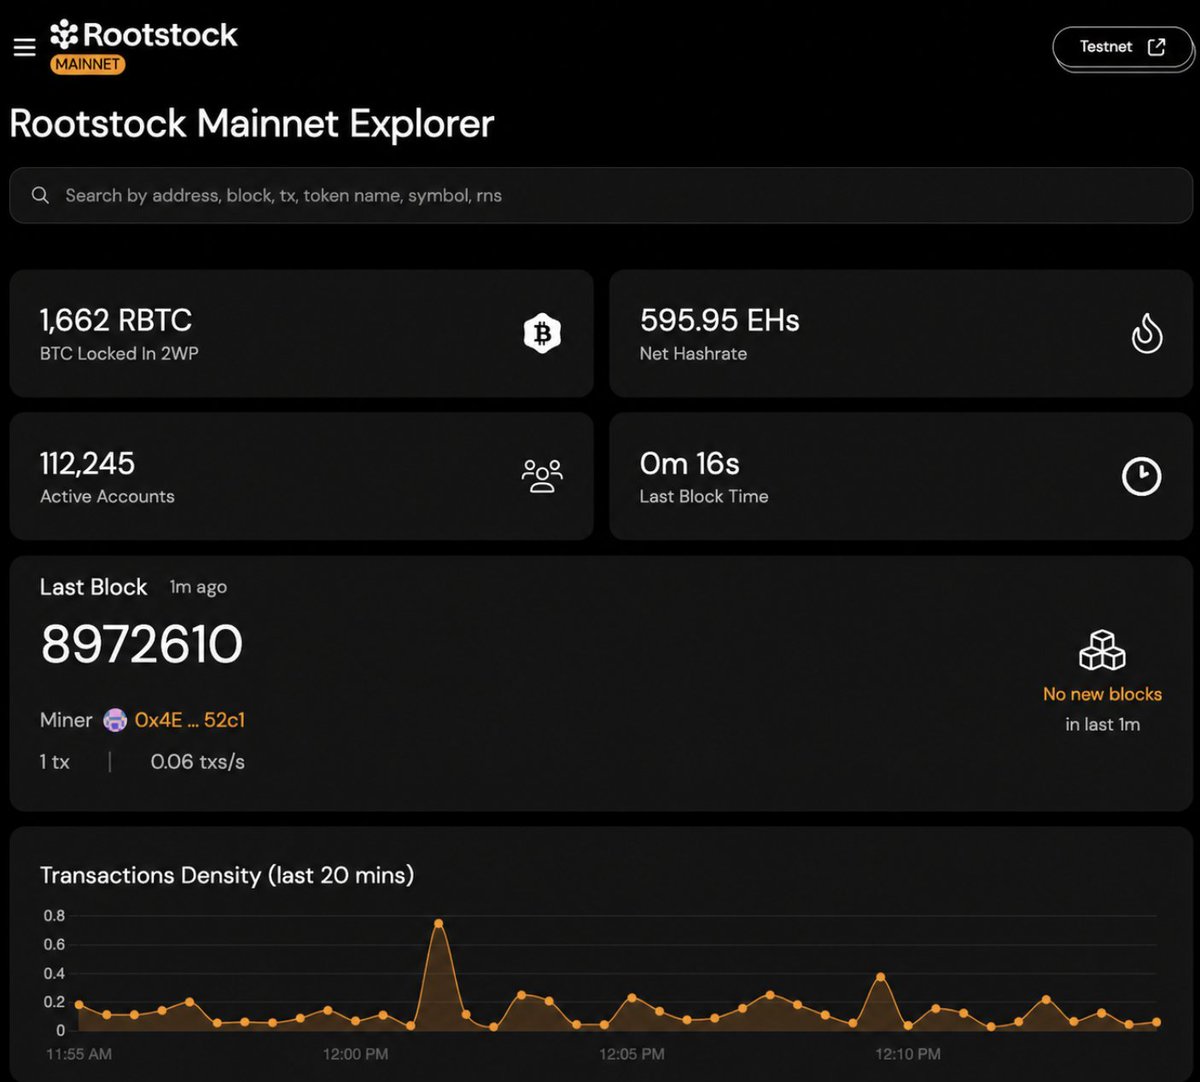The height and width of the screenshot is (1082, 1200).
Task: Click the flame hashrate icon
Action: coord(1146,333)
